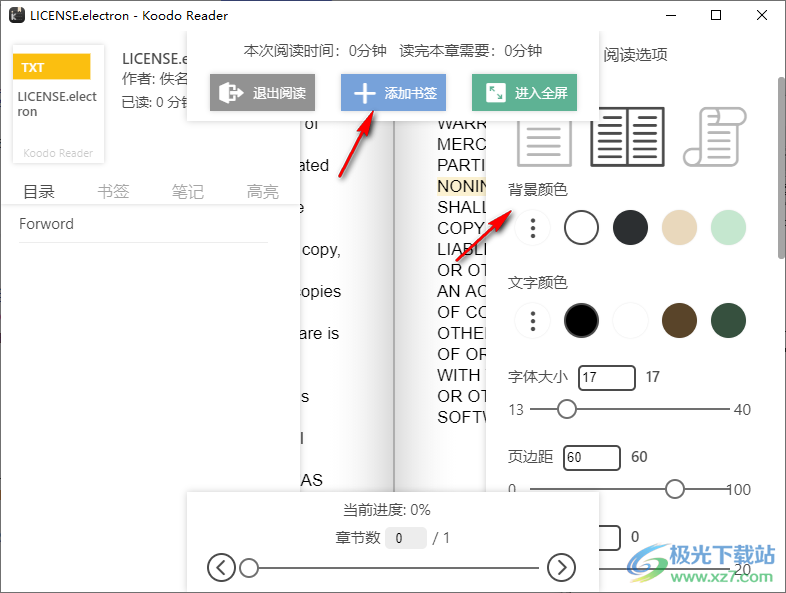786x593 pixels.
Task: Click the TXT book cover thumbnail
Action: pos(58,104)
